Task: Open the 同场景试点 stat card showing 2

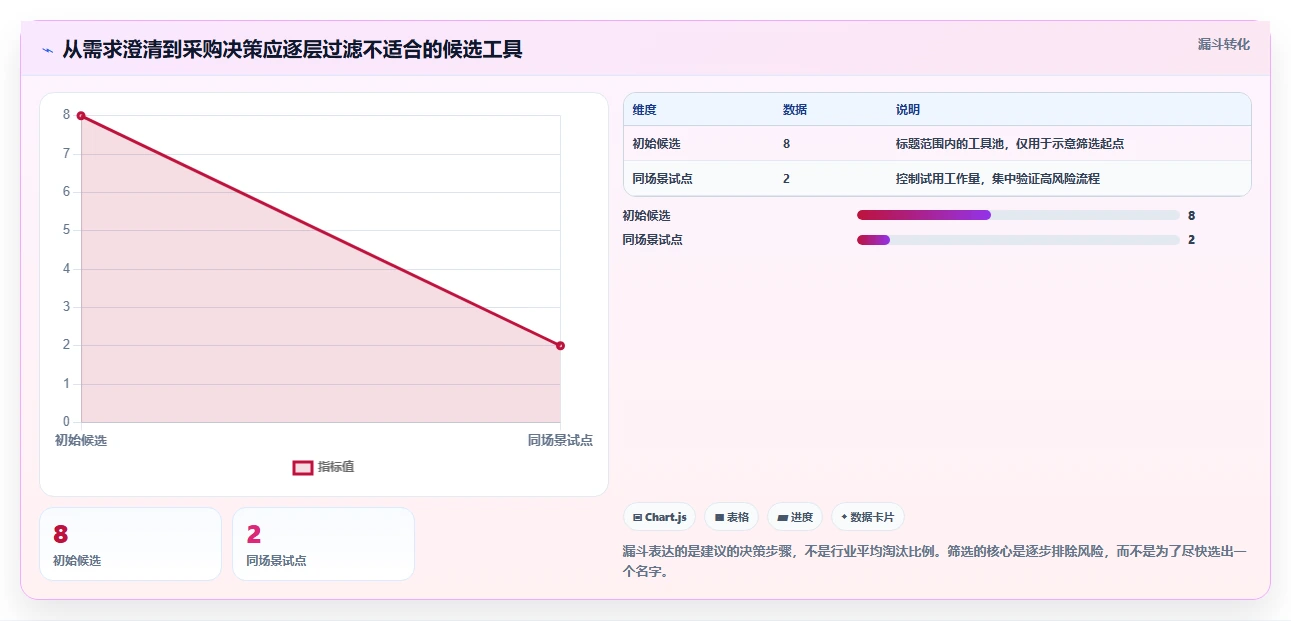Action: click(x=323, y=544)
